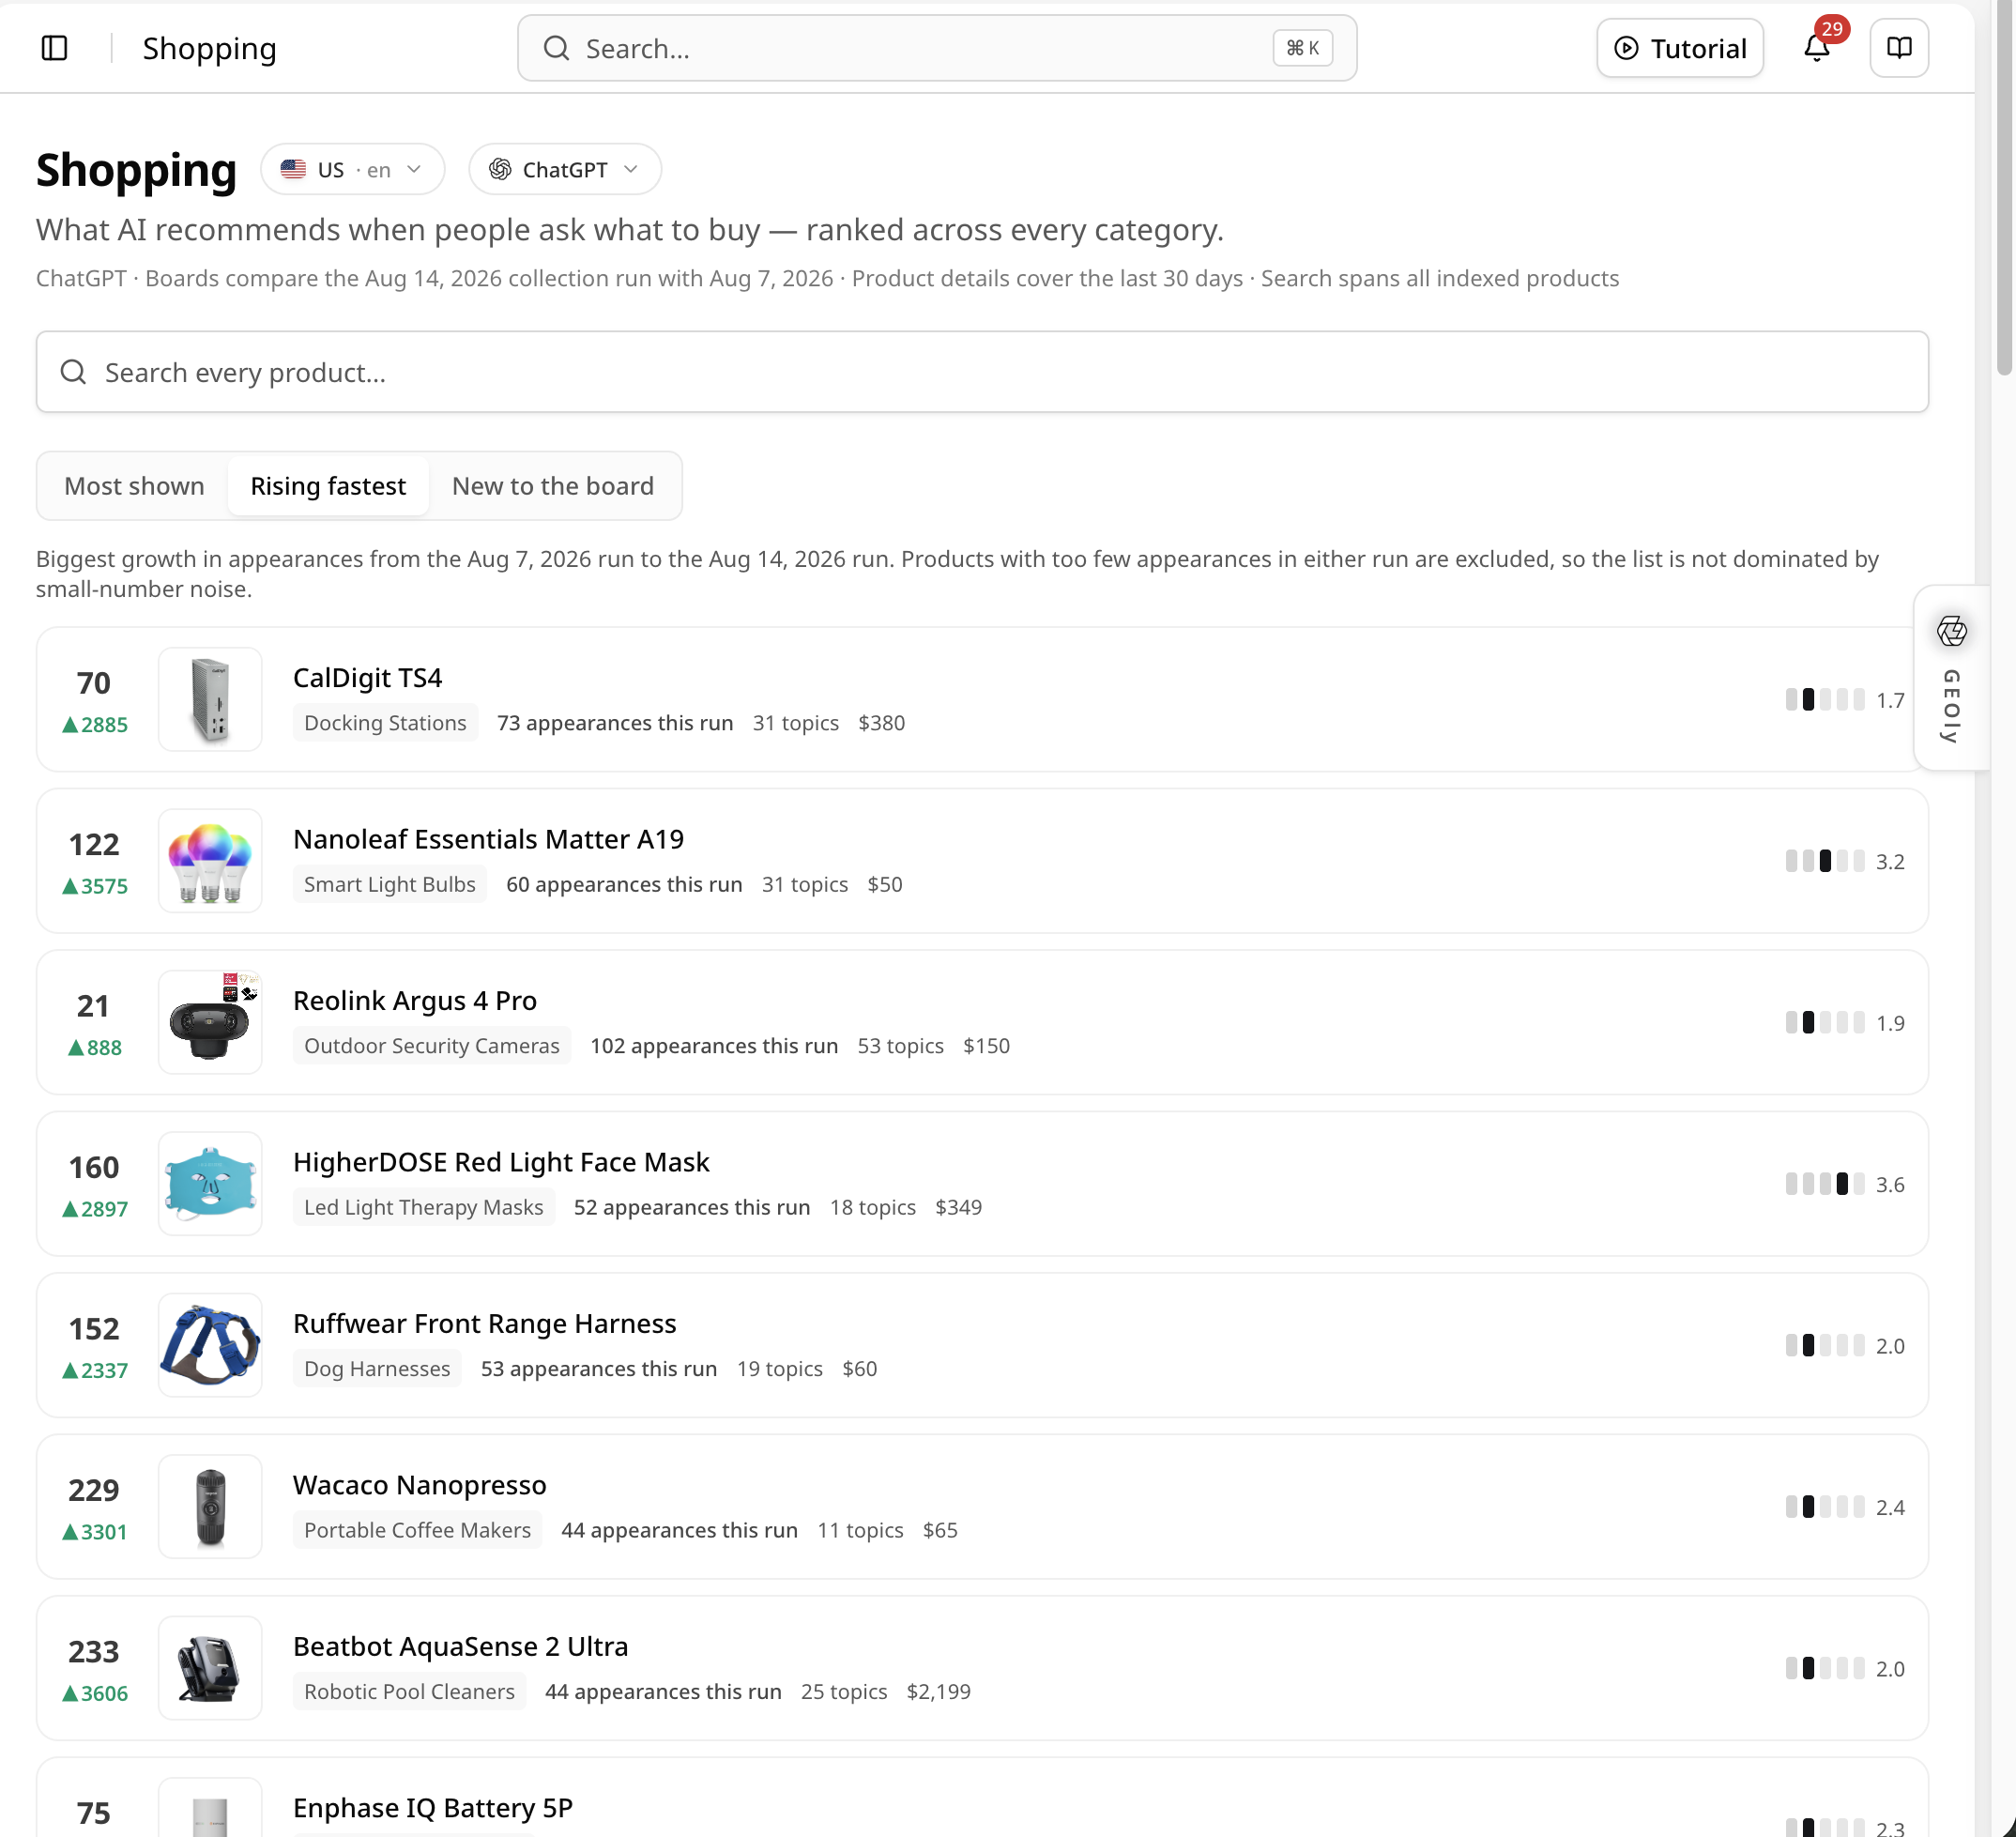
Task: Open the HigherDOSE face mask thumbnail
Action: pyautogui.click(x=210, y=1183)
